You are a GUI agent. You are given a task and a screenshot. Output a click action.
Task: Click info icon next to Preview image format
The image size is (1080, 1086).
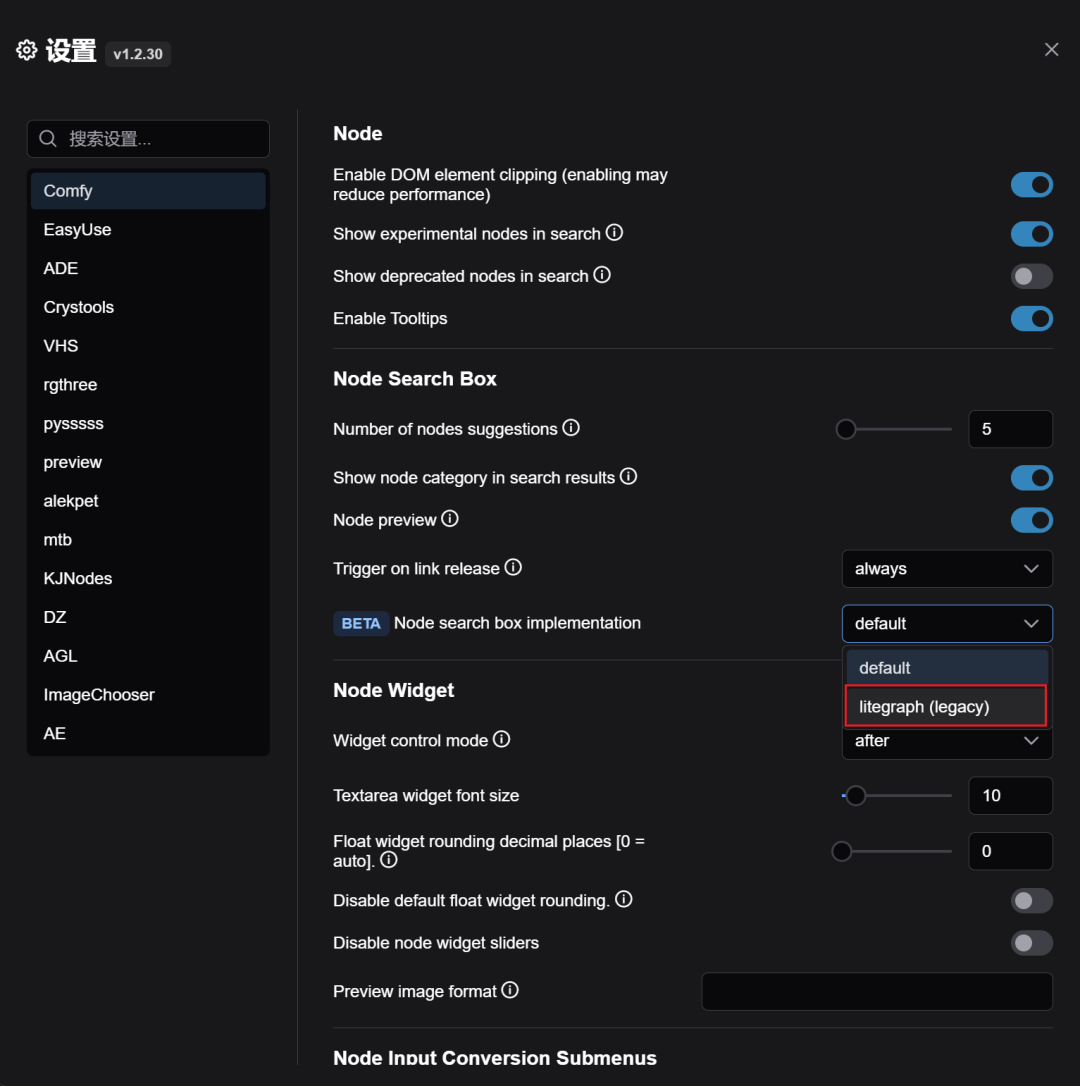pyautogui.click(x=510, y=991)
